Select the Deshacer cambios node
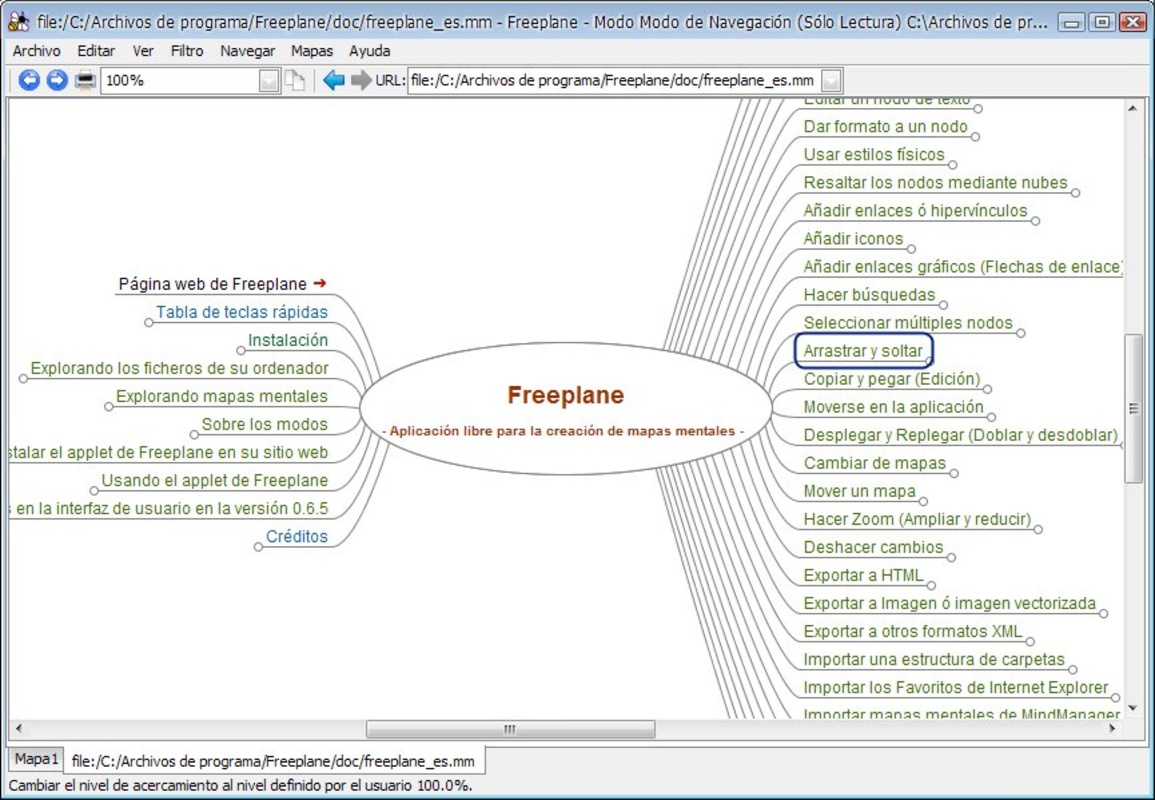1155x800 pixels. (873, 547)
